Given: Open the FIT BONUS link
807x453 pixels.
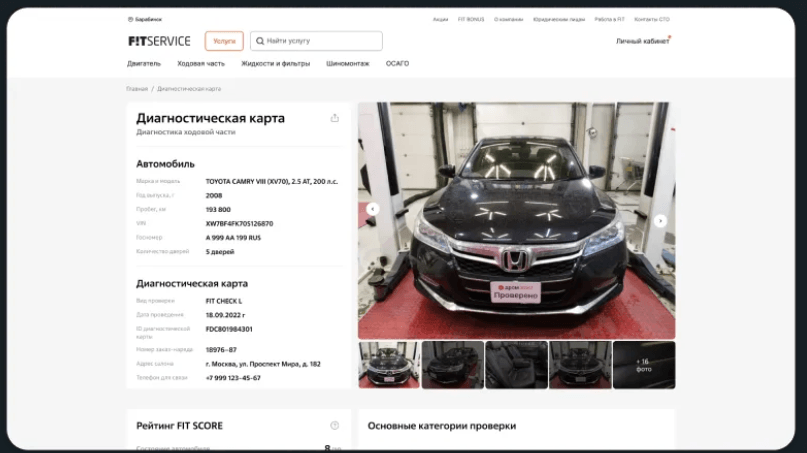Looking at the screenshot, I should (x=471, y=20).
